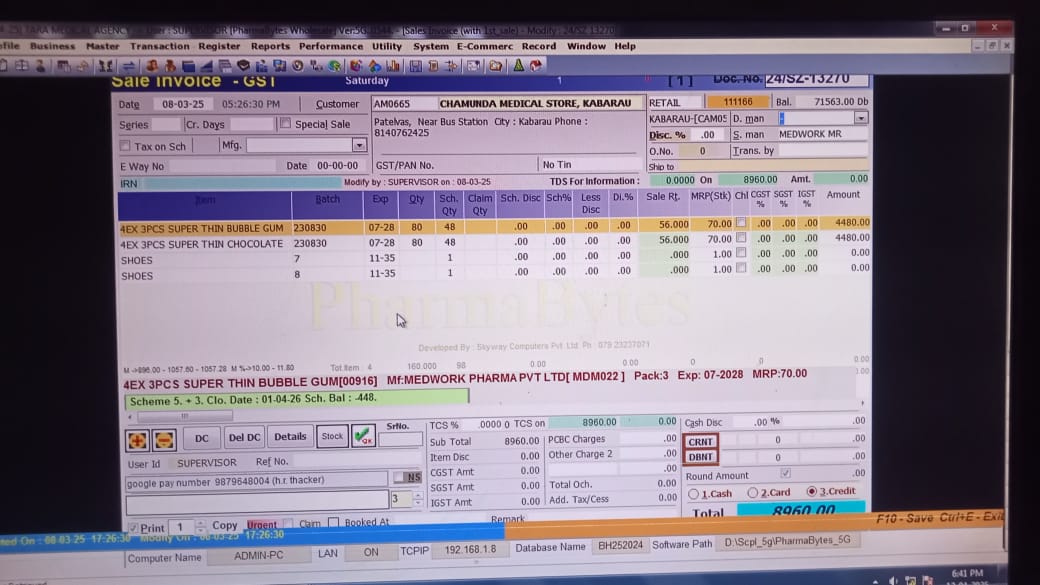Open the Transaction menu
This screenshot has width=1040, height=585.
(x=159, y=46)
